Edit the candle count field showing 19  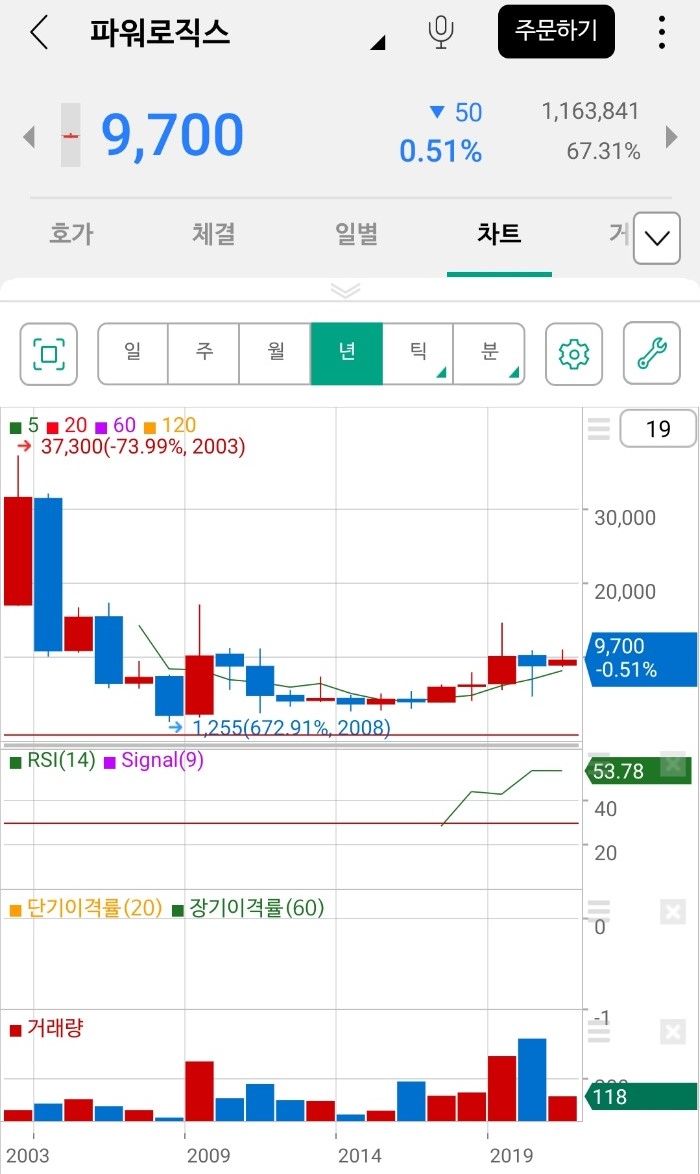click(658, 429)
